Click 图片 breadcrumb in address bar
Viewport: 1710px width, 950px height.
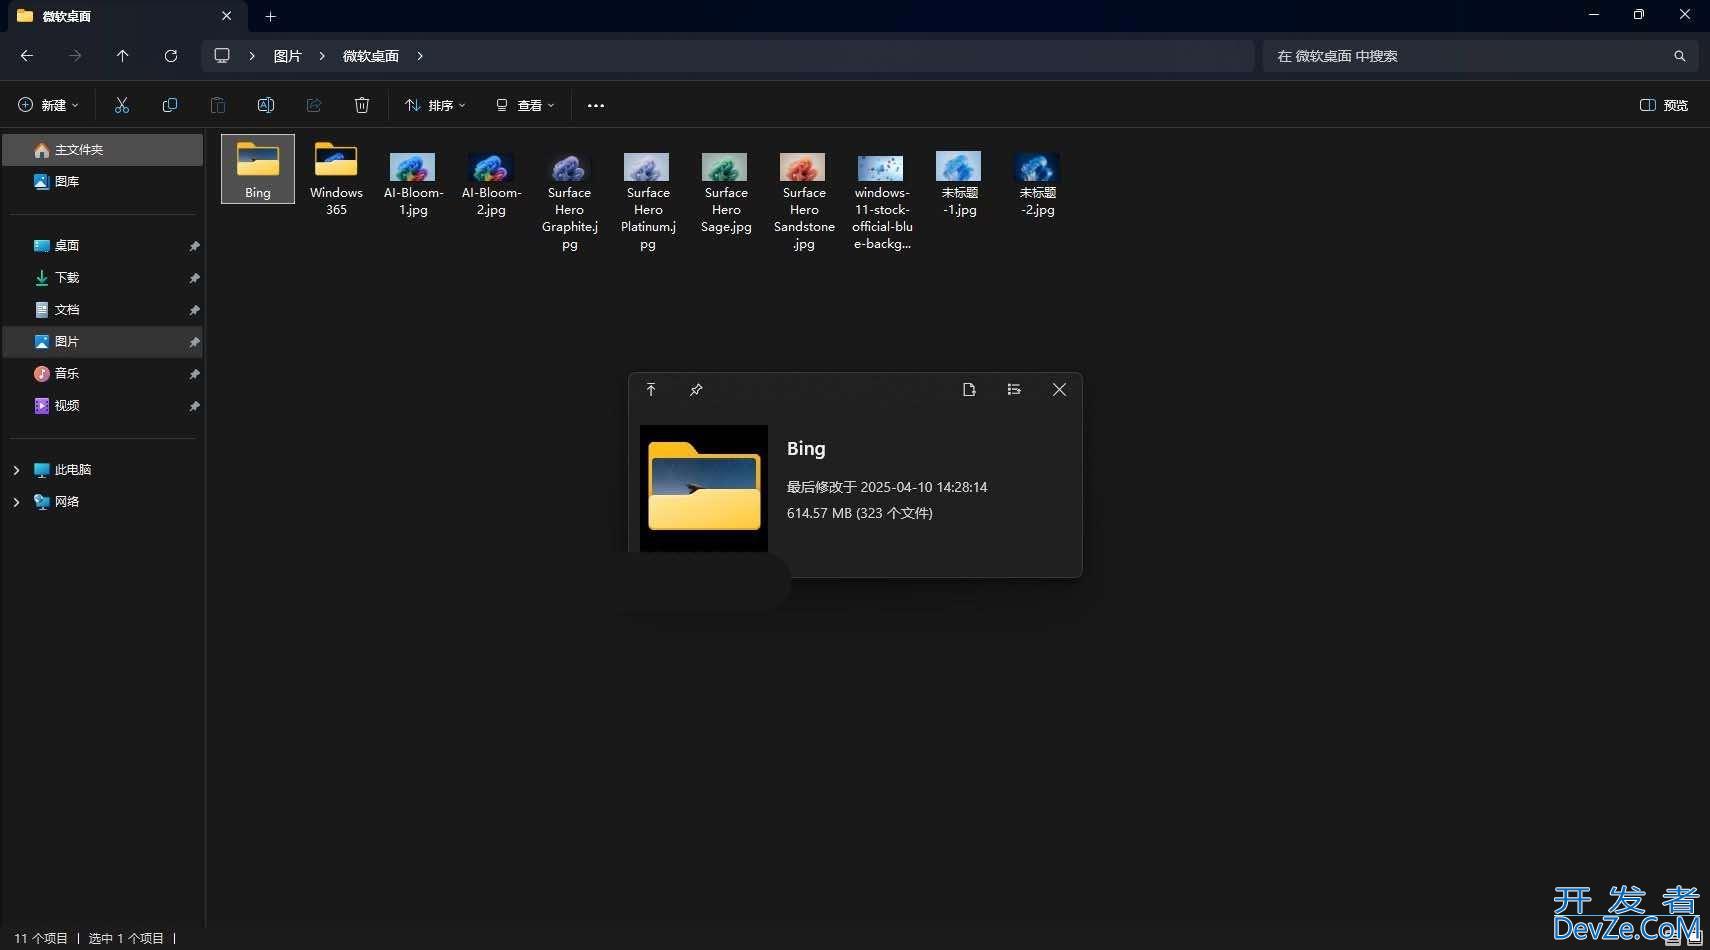point(288,56)
